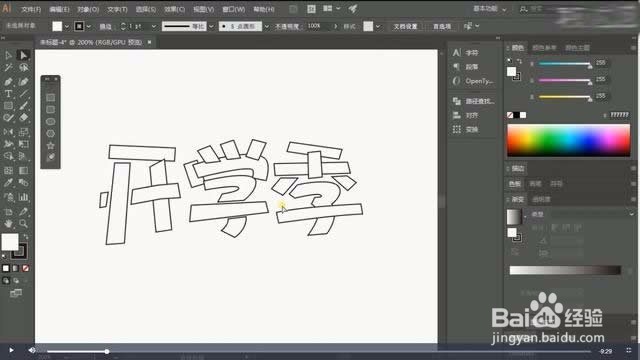This screenshot has width=640, height=360.
Task: Expand opacity value arrow
Action: [x=336, y=26]
